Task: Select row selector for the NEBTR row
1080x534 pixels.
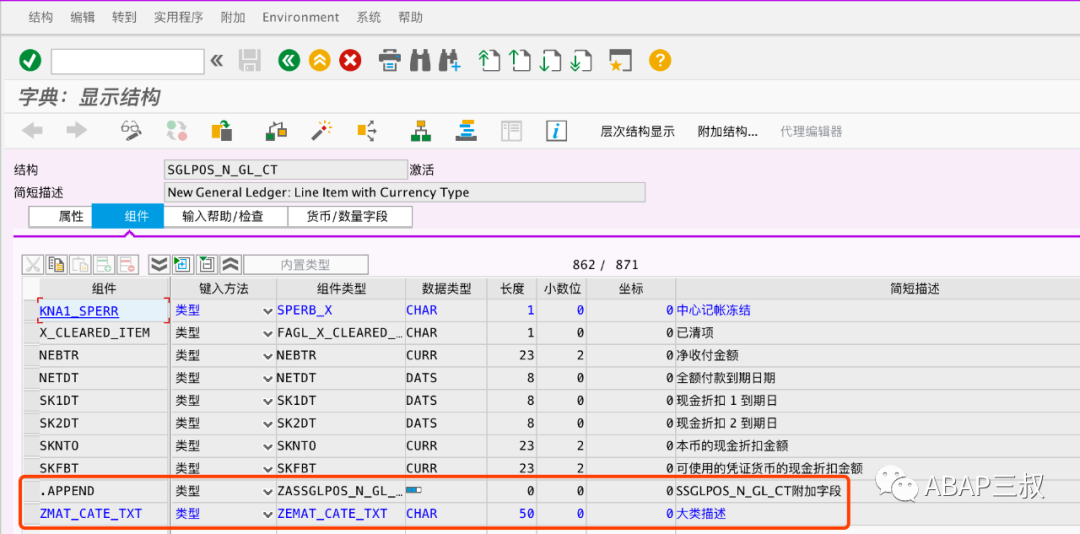Action: coord(30,356)
